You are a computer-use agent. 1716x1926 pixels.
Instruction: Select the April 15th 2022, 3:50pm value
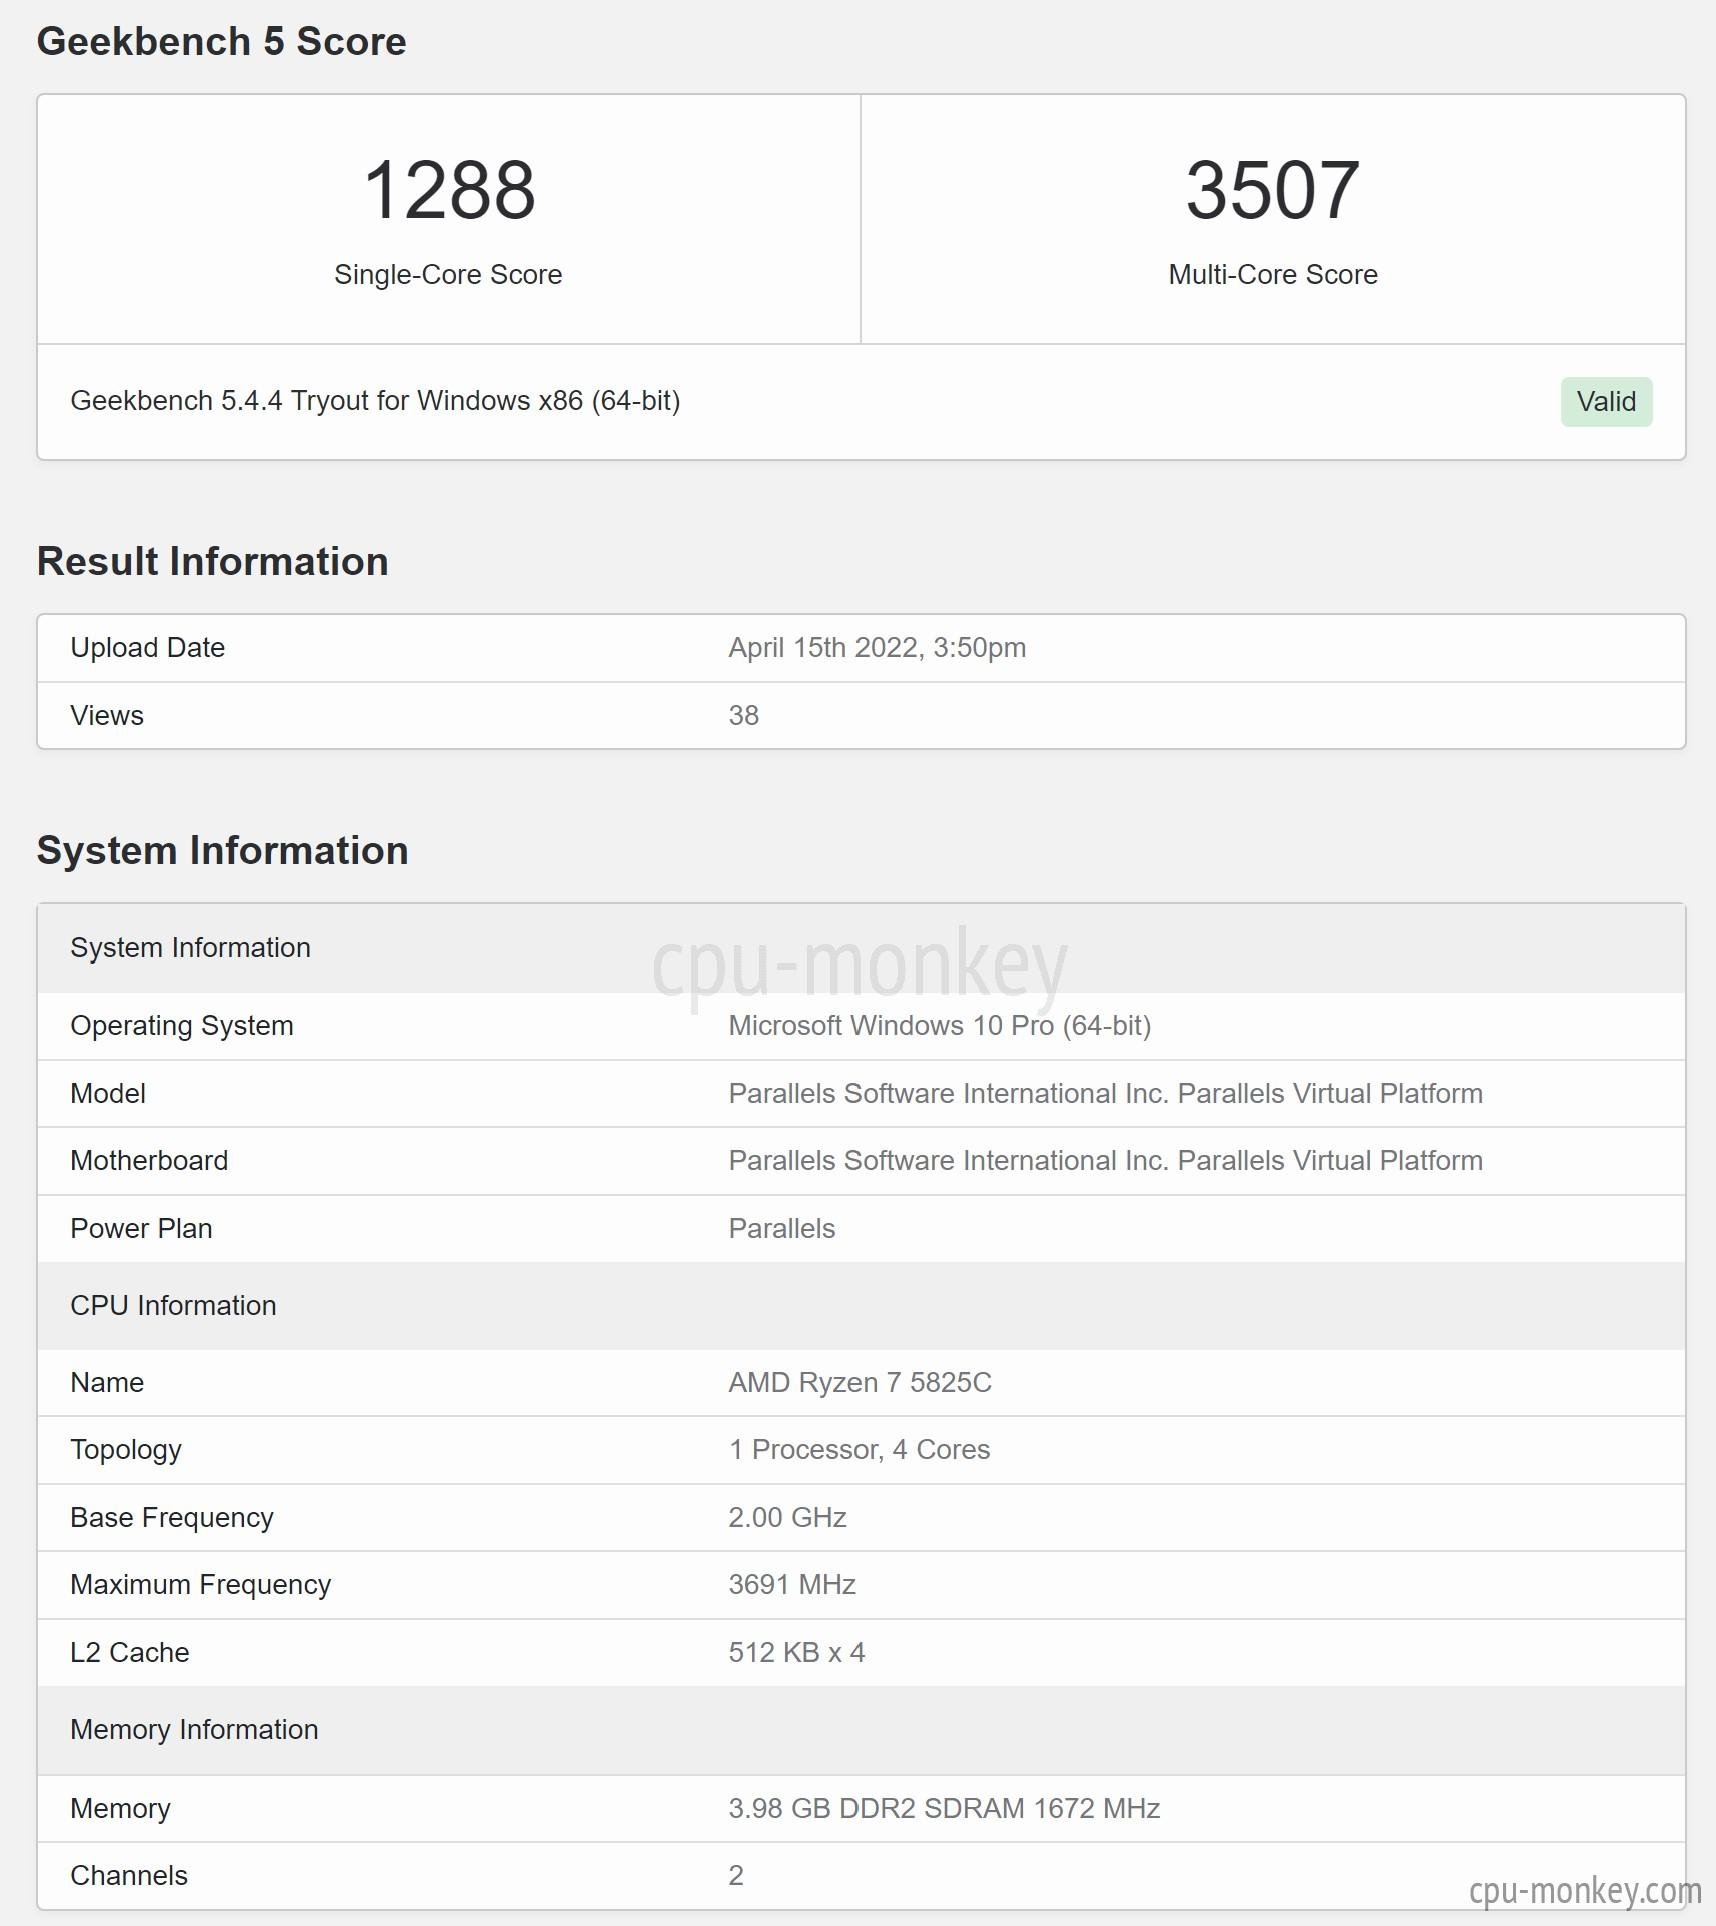coord(877,648)
